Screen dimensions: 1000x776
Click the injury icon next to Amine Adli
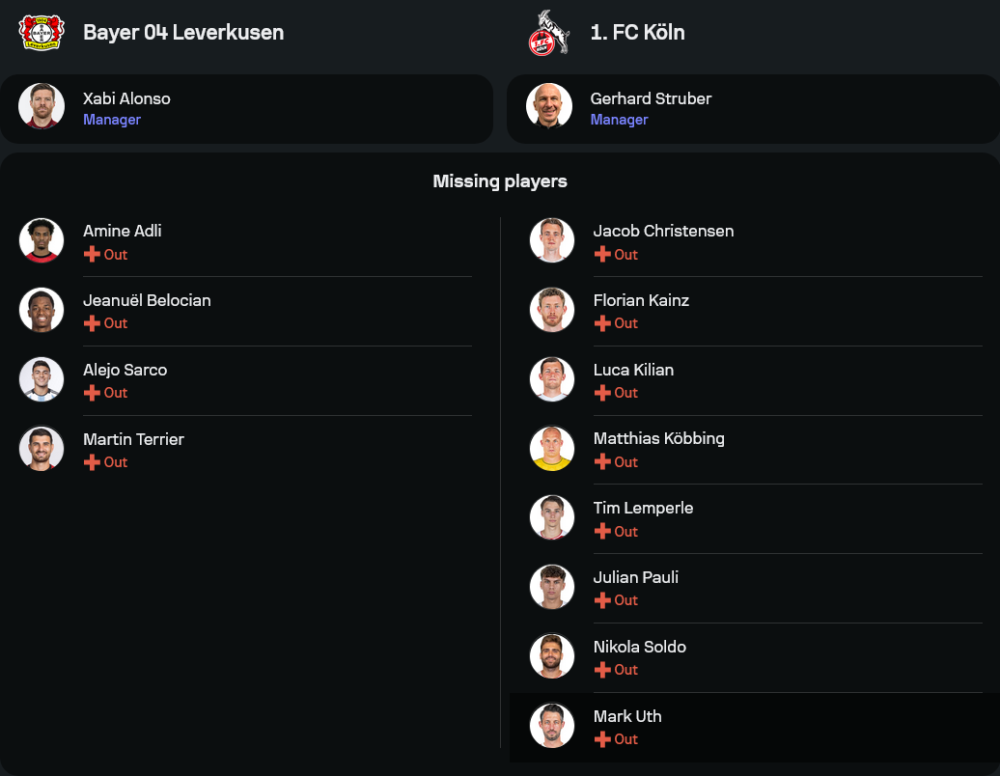tap(92, 254)
